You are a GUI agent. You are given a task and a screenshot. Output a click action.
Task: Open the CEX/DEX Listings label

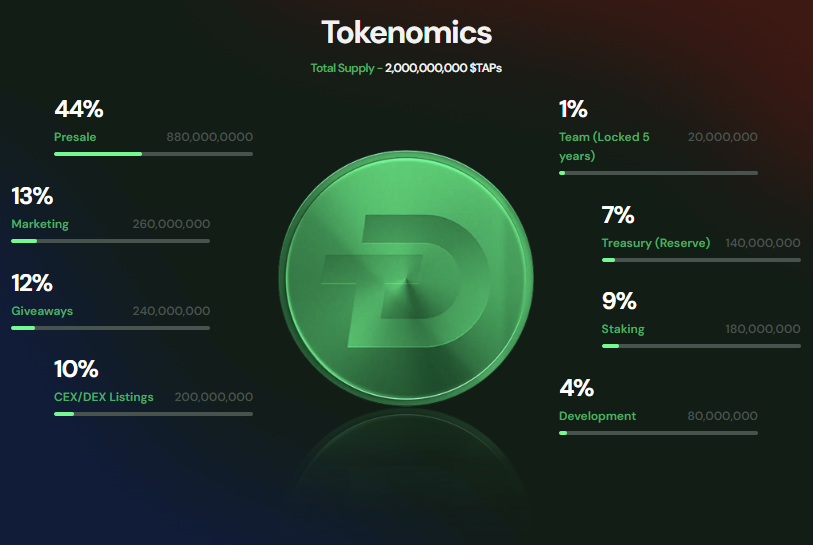(x=104, y=397)
